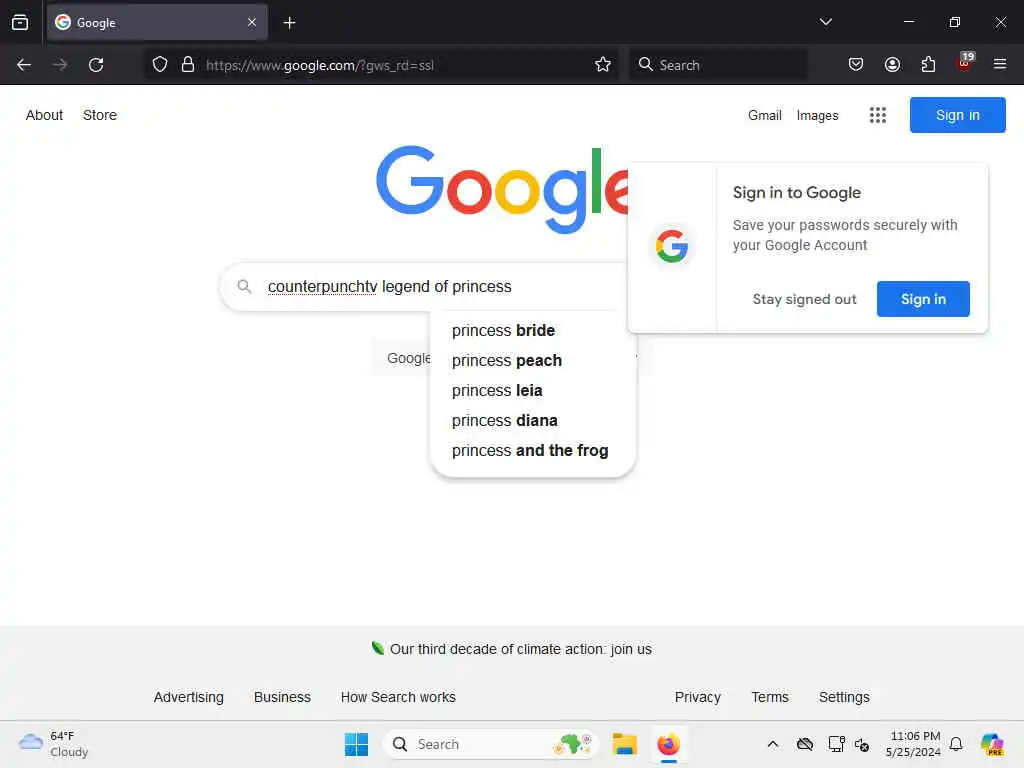
Task: Open the tracking protection shield icon
Action: pos(160,65)
